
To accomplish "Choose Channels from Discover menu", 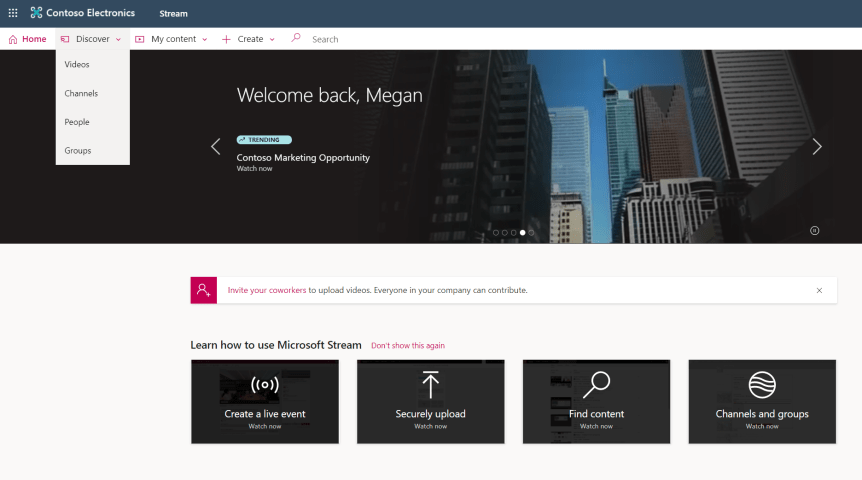I will tap(81, 93).
